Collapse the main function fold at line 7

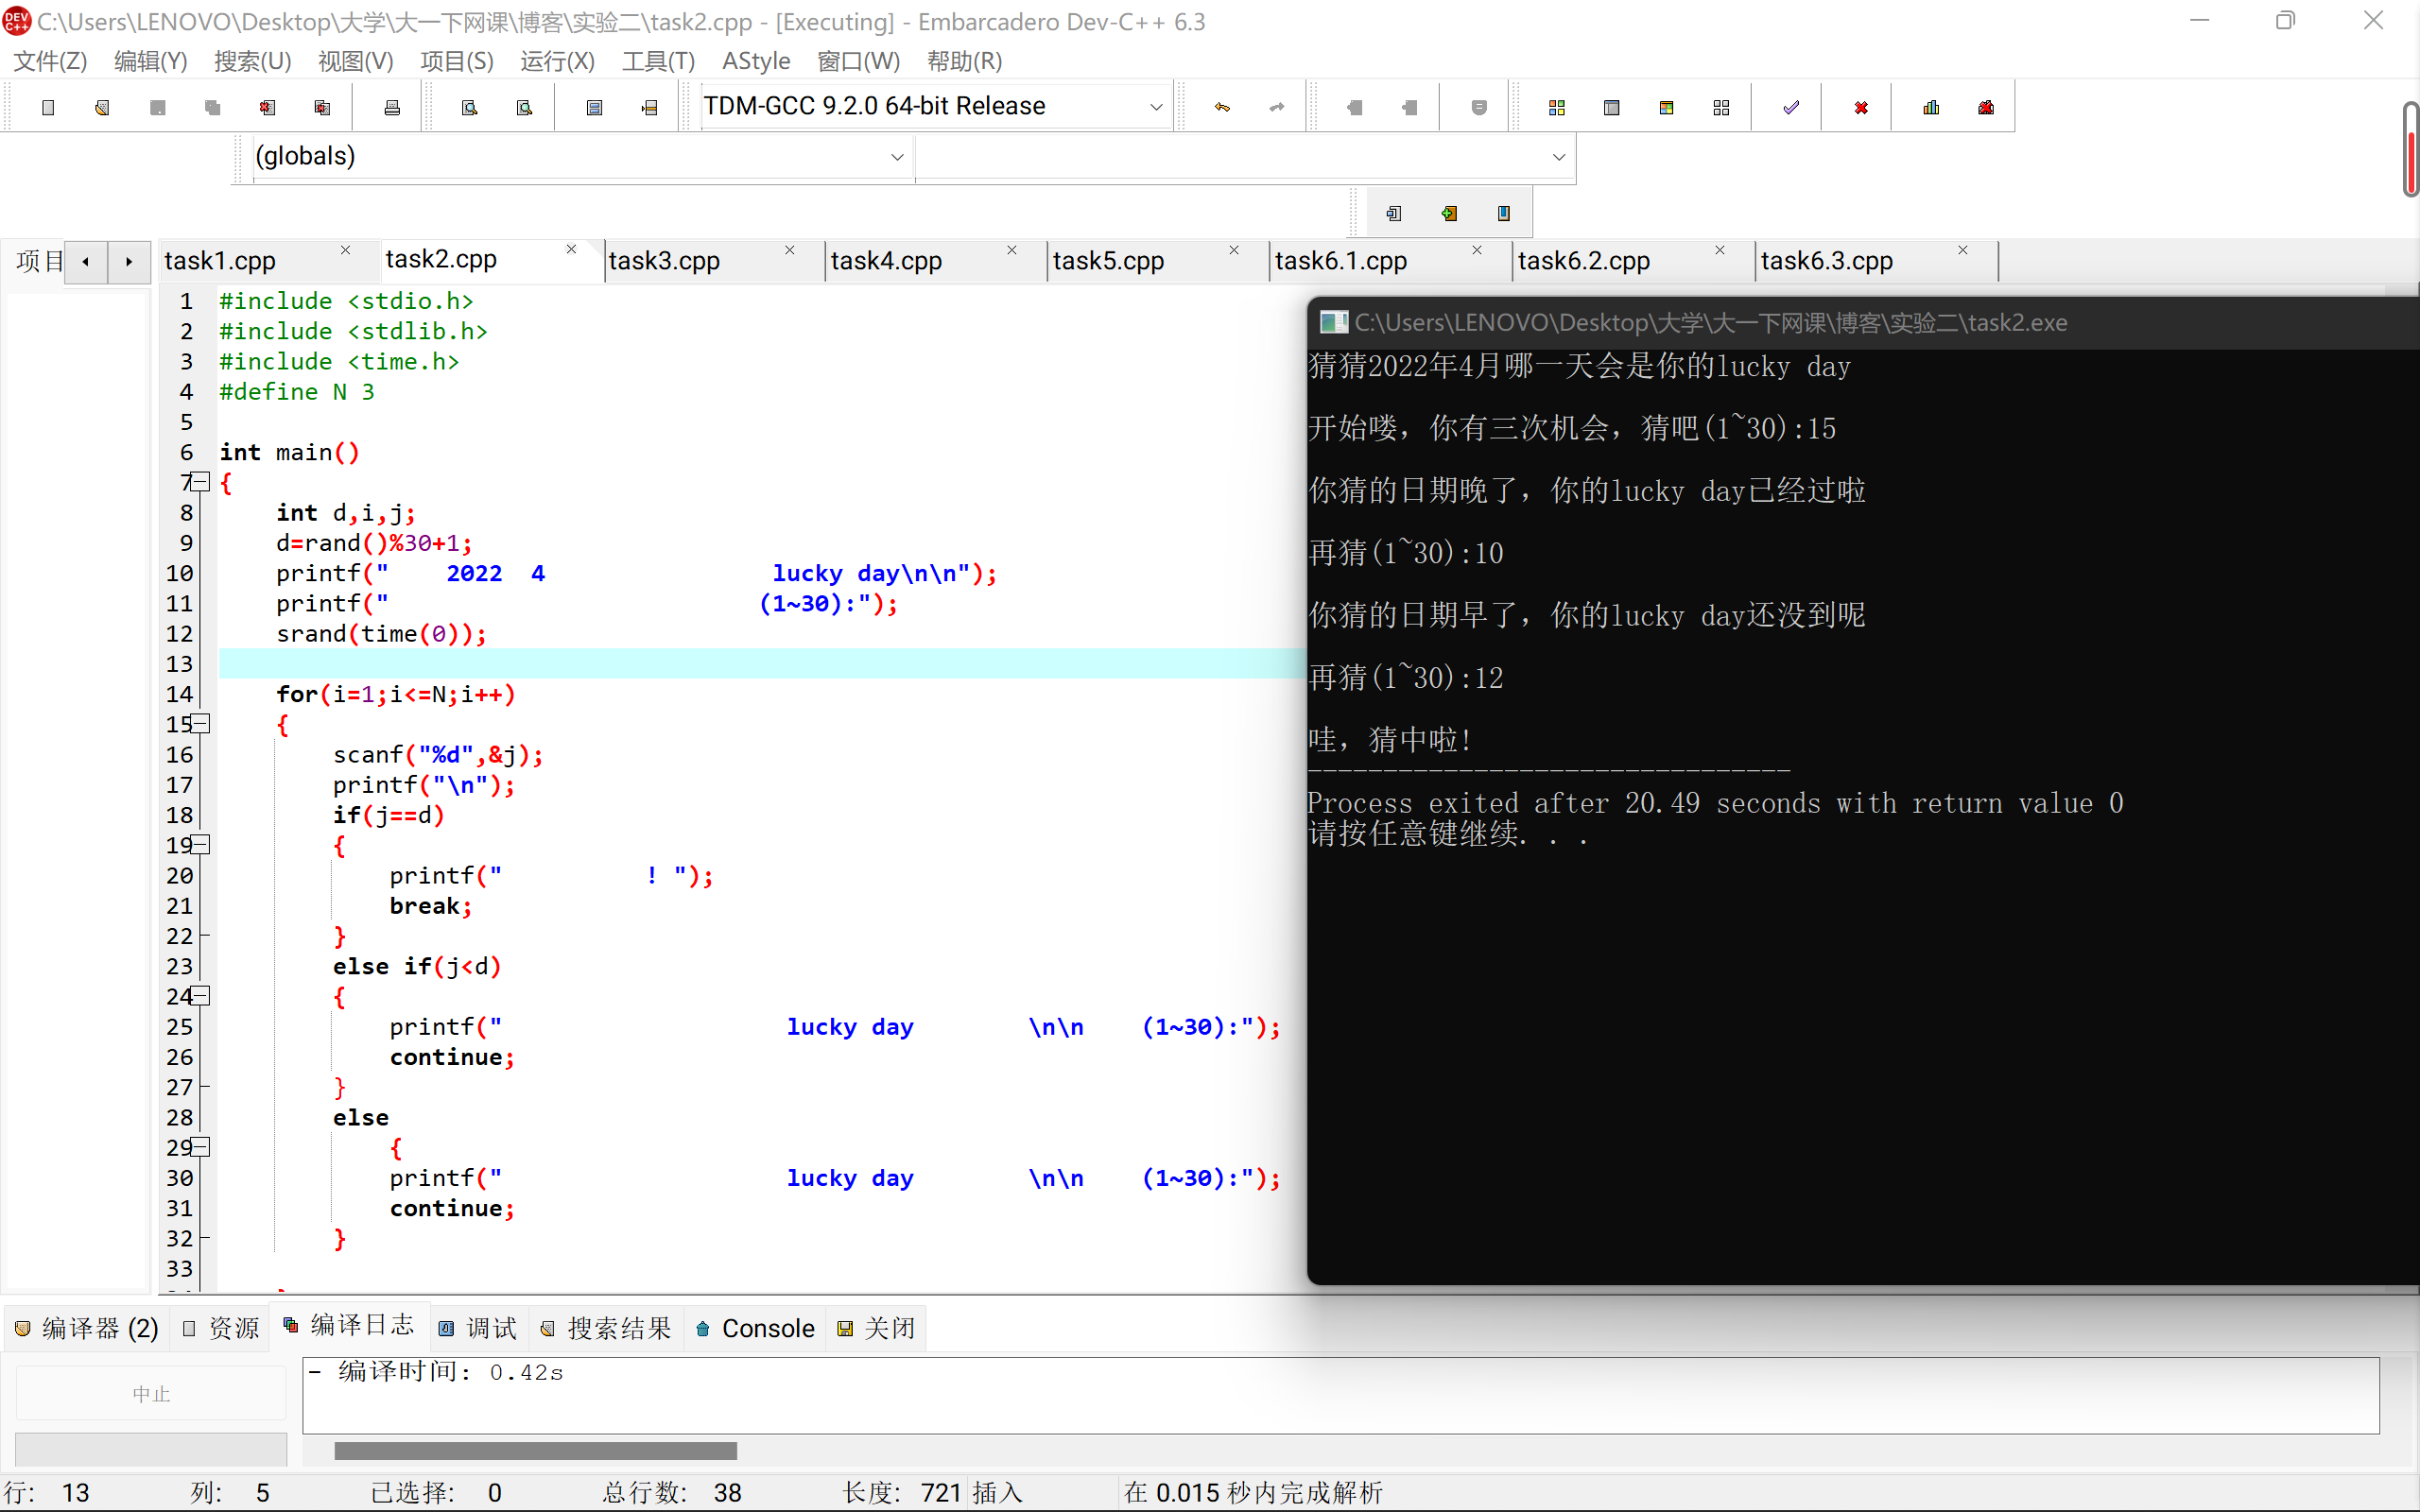(201, 482)
